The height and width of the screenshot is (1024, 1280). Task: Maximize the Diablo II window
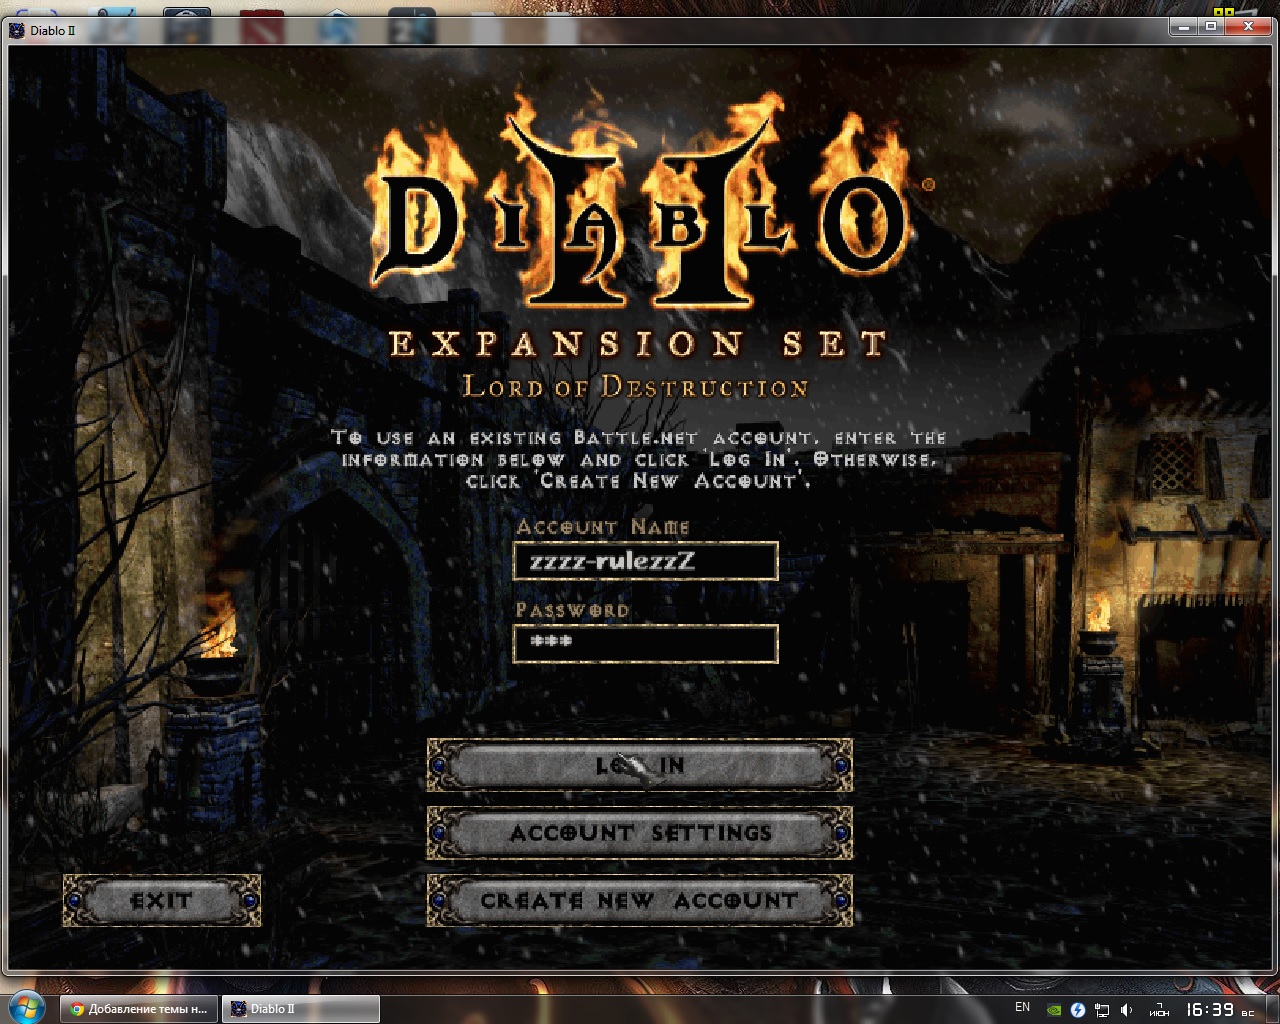(x=1211, y=27)
